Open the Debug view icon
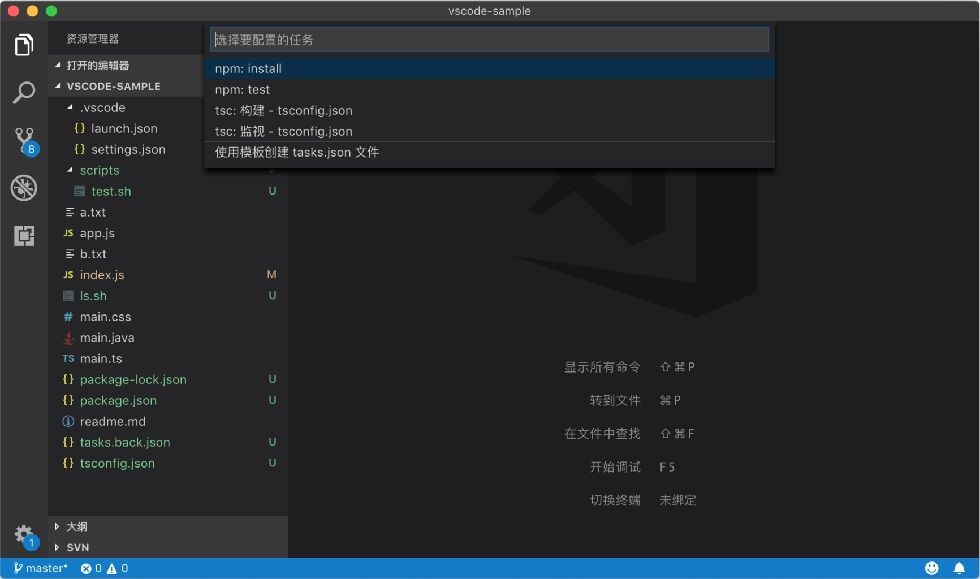 point(24,188)
